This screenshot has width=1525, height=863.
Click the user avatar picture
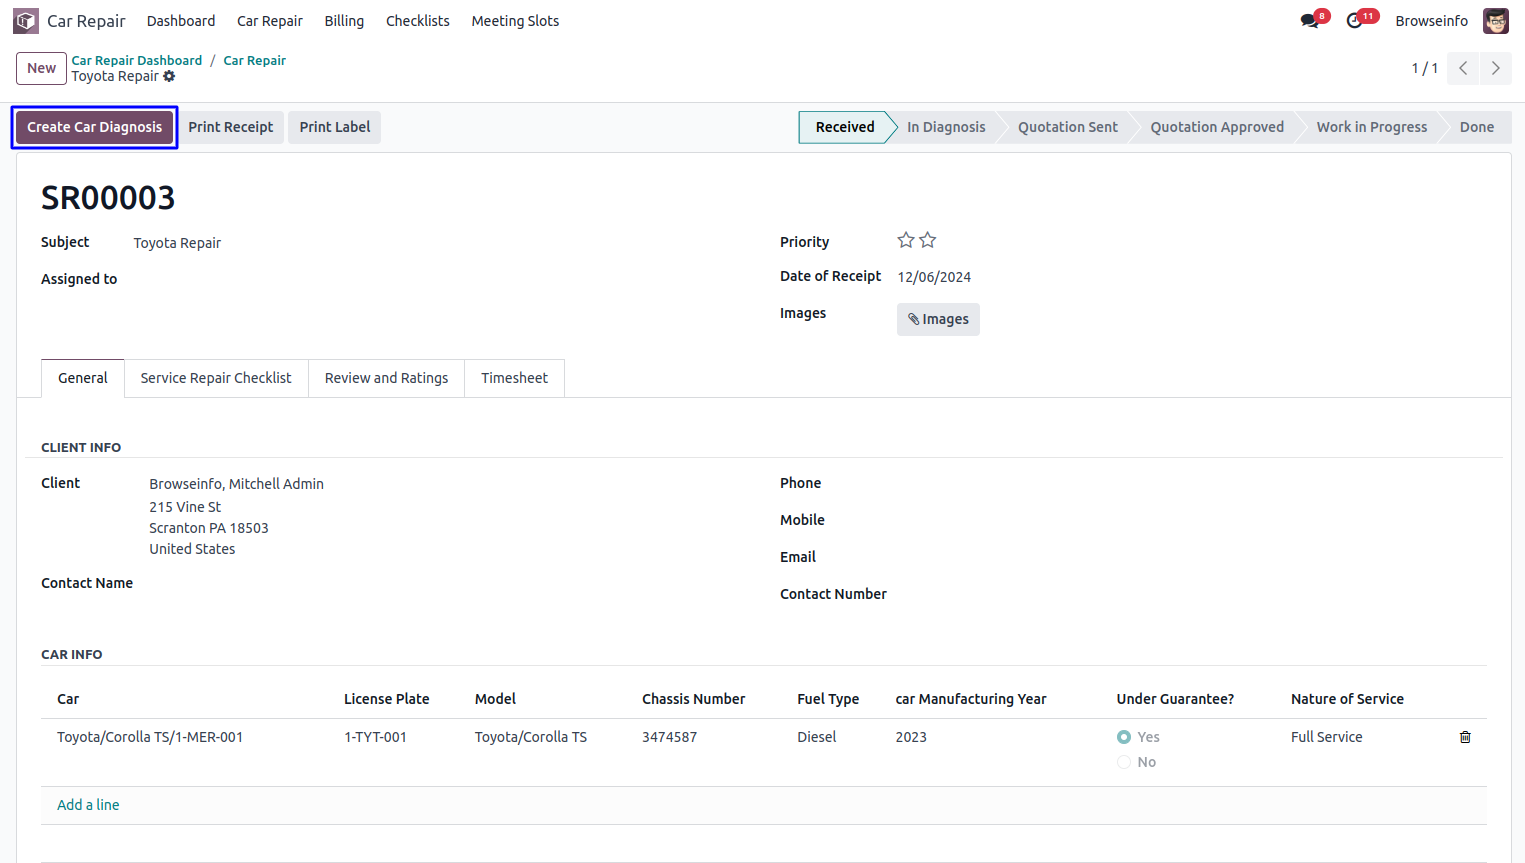[x=1495, y=21]
